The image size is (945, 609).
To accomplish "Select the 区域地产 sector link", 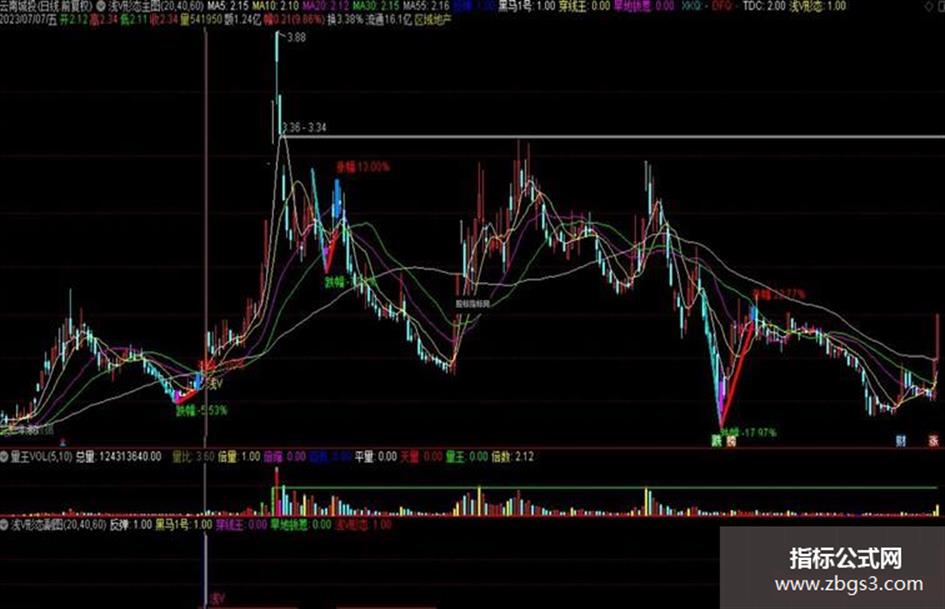I will pos(433,20).
